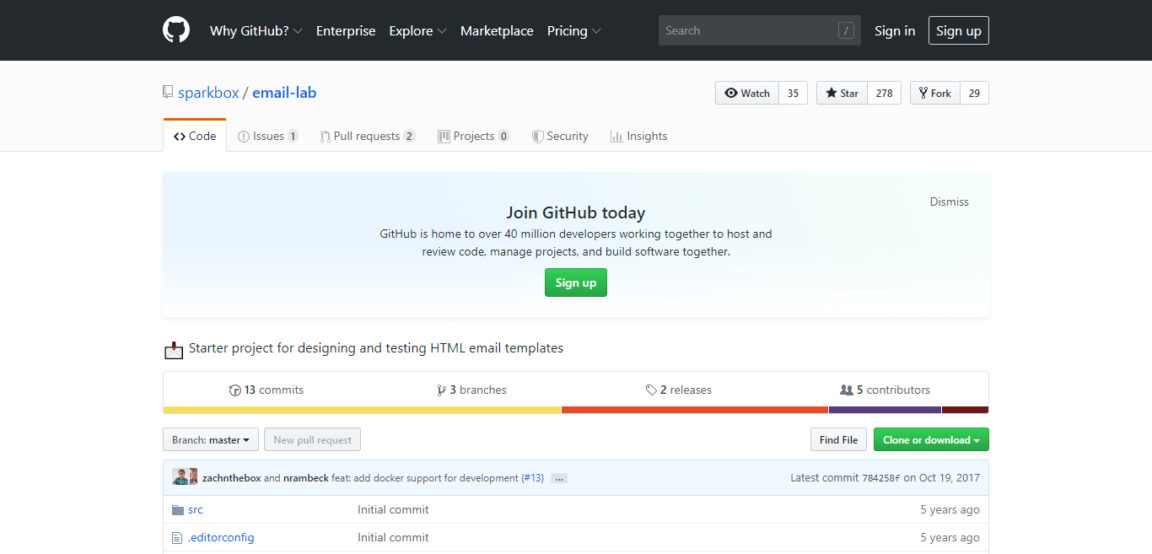Viewport: 1152px width, 554px height.
Task: View the 5 contributors list
Action: [x=885, y=390]
